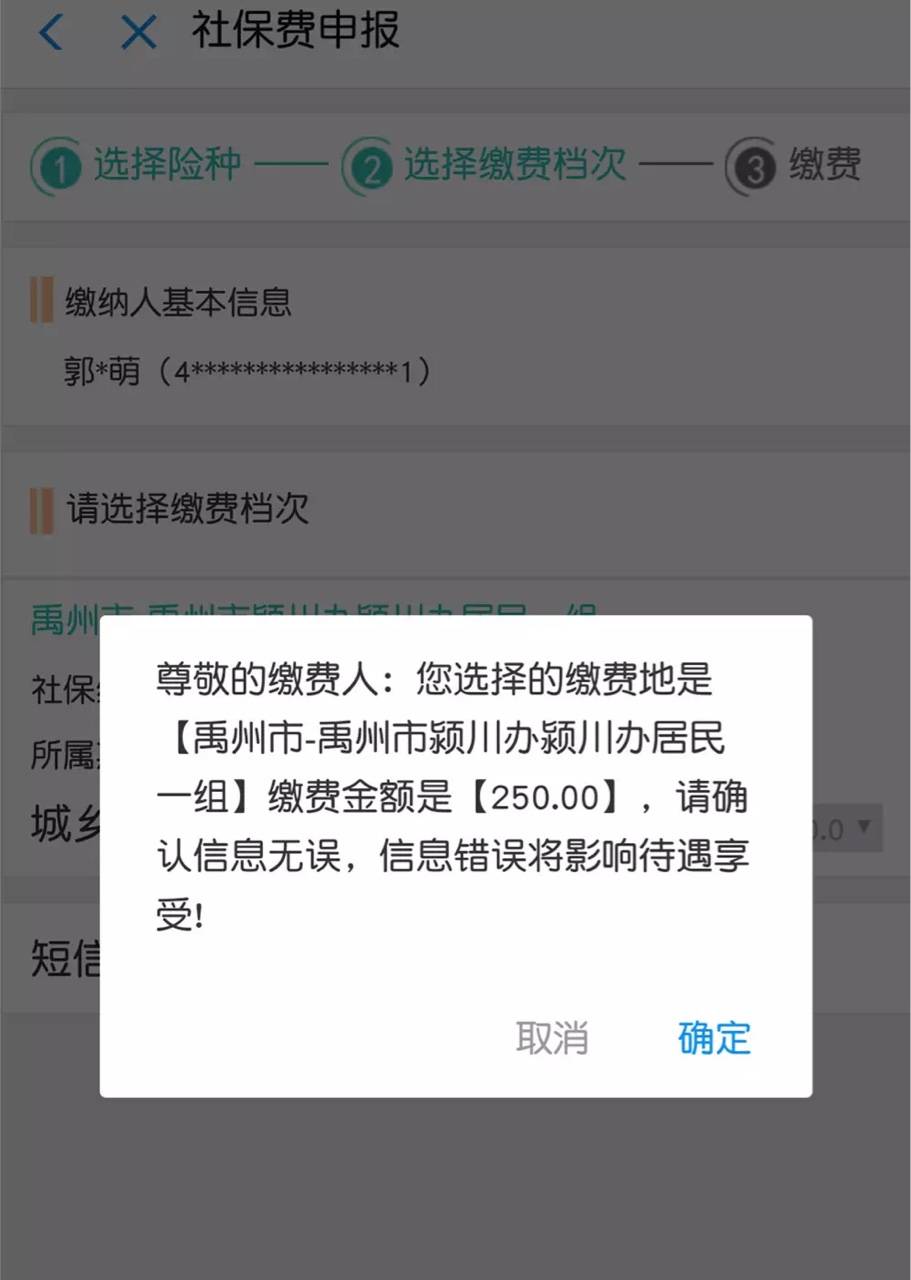Viewport: 911px width, 1280px height.
Task: Go to the 缴费 step label
Action: (825, 164)
